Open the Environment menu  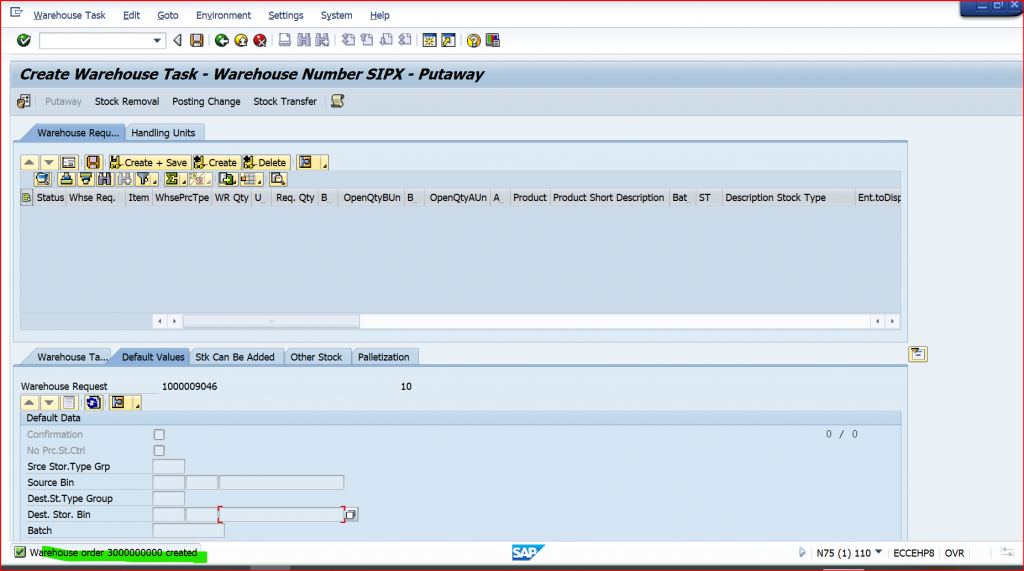click(223, 15)
